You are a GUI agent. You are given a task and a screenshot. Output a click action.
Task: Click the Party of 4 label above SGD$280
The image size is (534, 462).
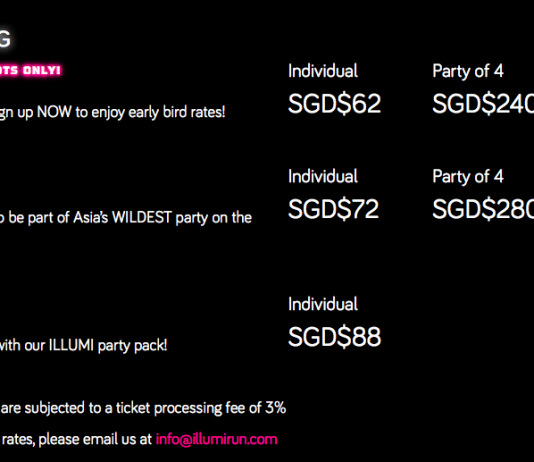point(468,177)
